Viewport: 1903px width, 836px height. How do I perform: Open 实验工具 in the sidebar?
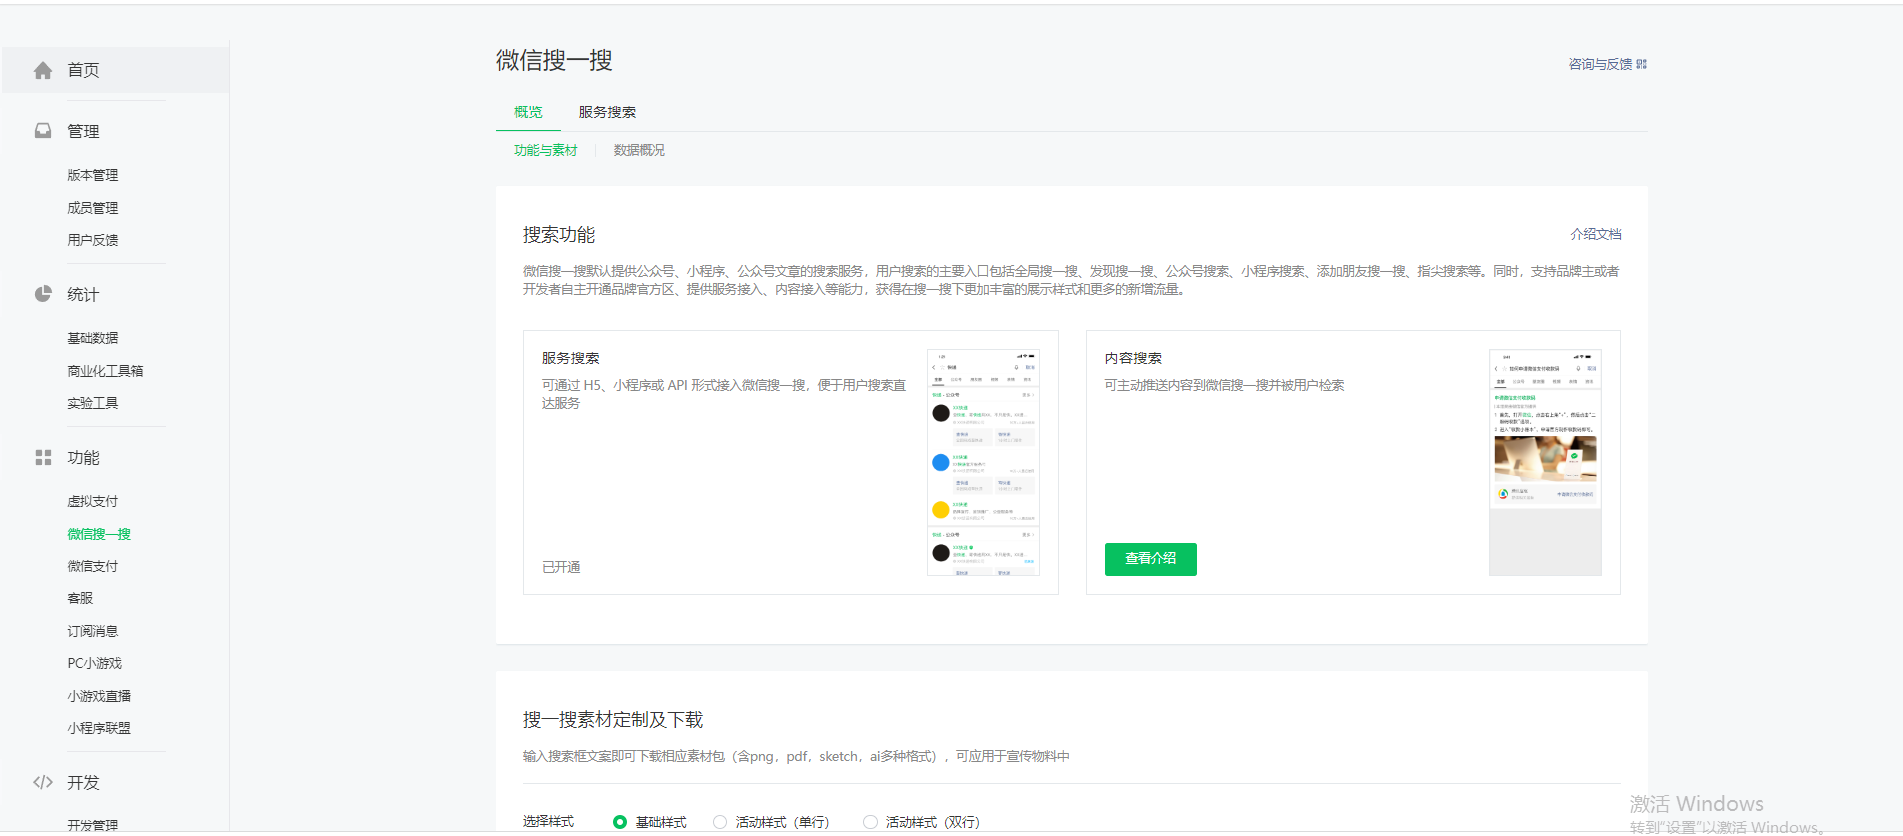(x=93, y=403)
